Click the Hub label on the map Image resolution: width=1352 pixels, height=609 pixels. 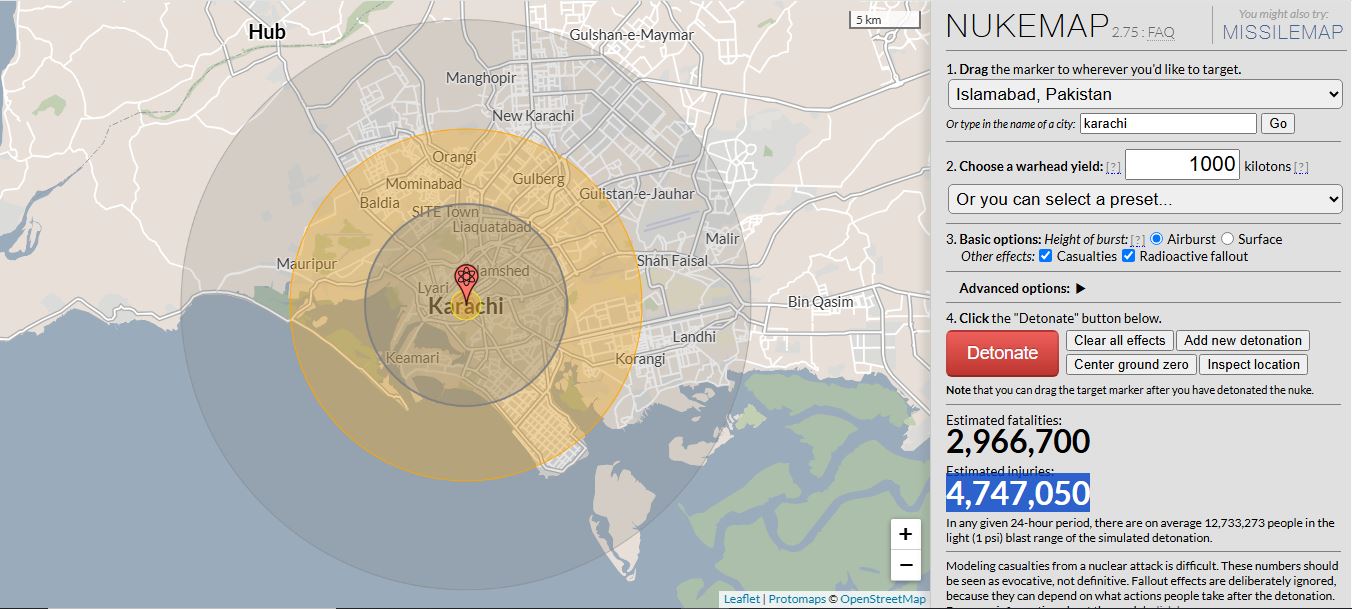[x=267, y=32]
